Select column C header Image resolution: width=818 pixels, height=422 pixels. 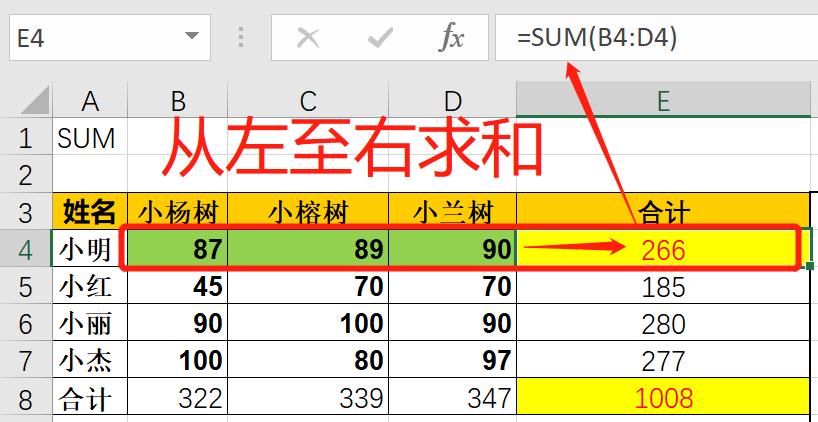click(x=308, y=101)
